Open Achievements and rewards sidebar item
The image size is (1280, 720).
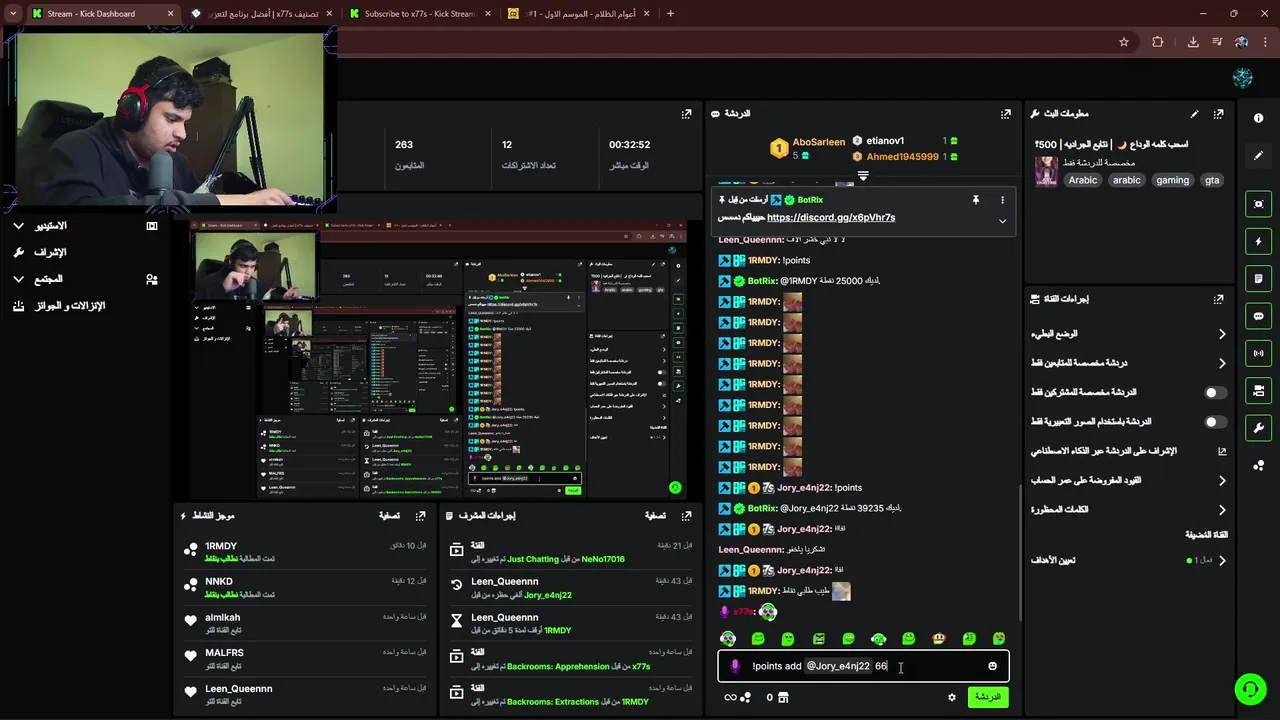click(x=60, y=306)
